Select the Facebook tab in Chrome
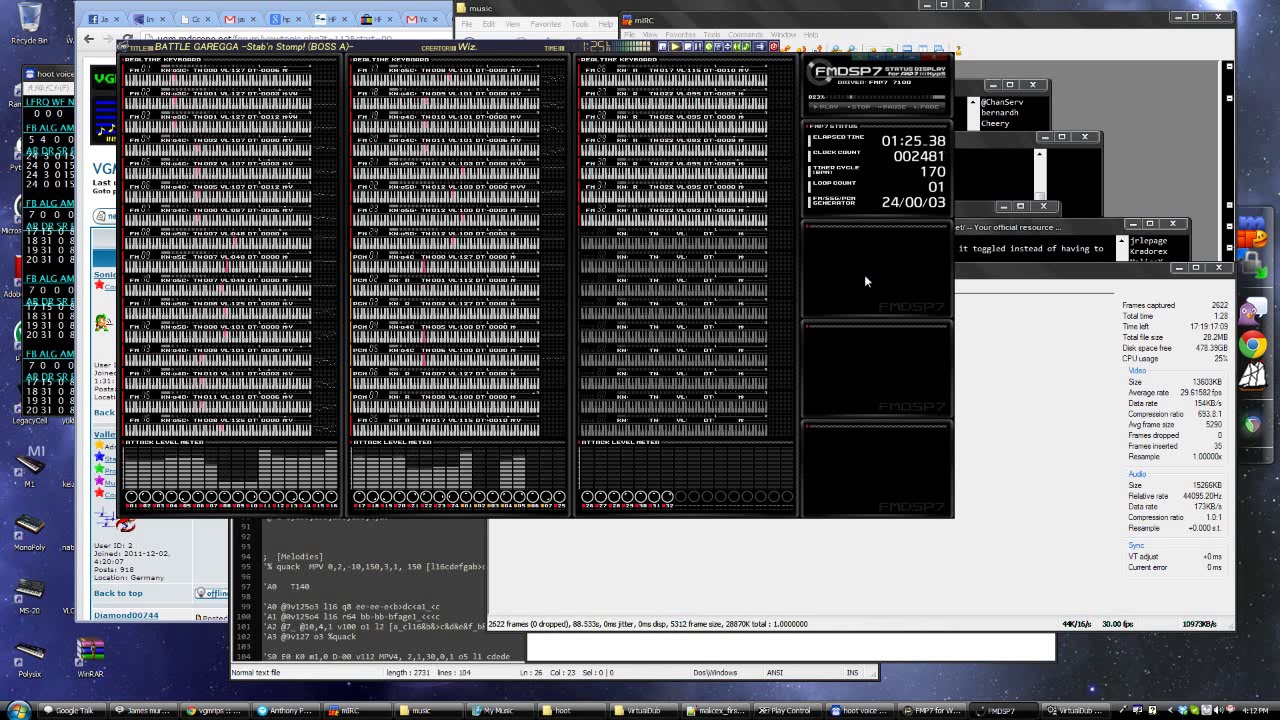This screenshot has height=720, width=1280. coord(103,19)
